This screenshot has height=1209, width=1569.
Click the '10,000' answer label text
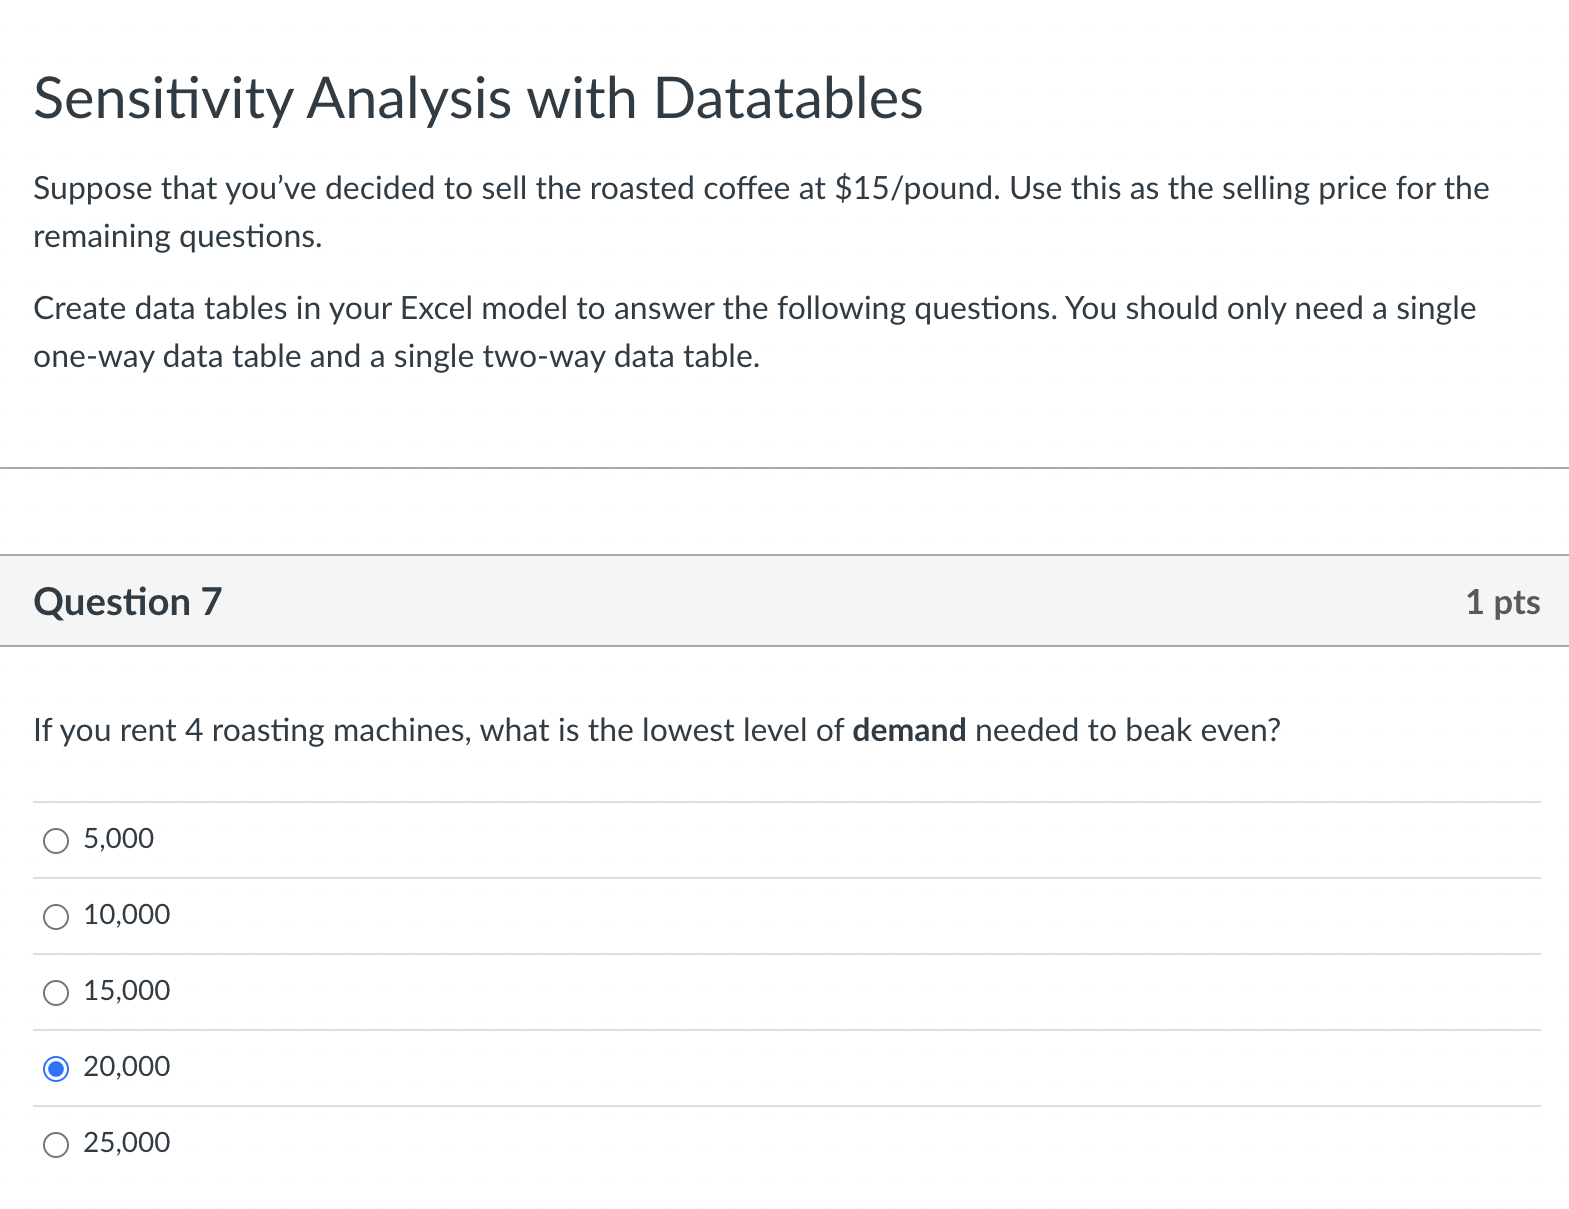pyautogui.click(x=126, y=914)
